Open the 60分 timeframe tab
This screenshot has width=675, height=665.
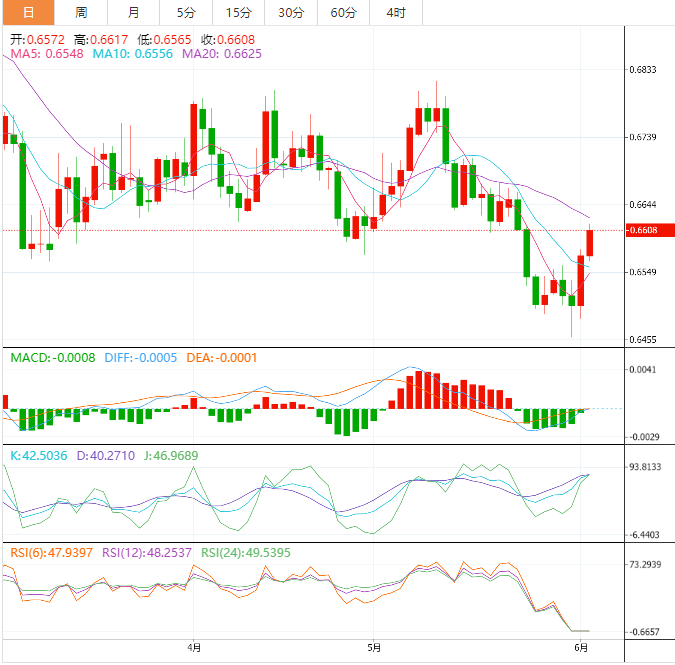[x=343, y=13]
